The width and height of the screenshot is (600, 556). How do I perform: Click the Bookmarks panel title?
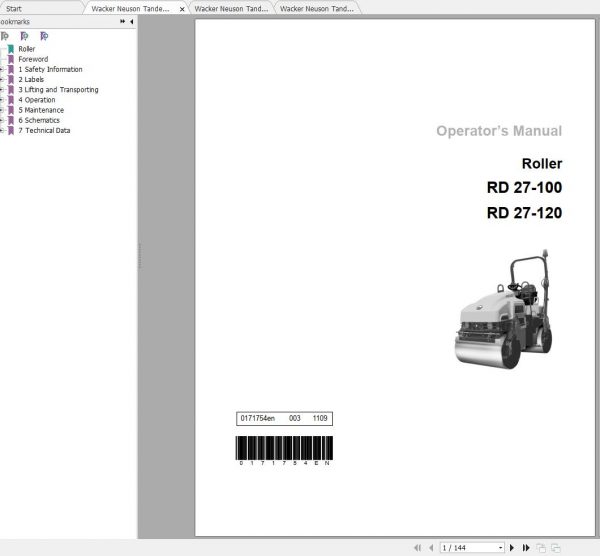tap(15, 22)
